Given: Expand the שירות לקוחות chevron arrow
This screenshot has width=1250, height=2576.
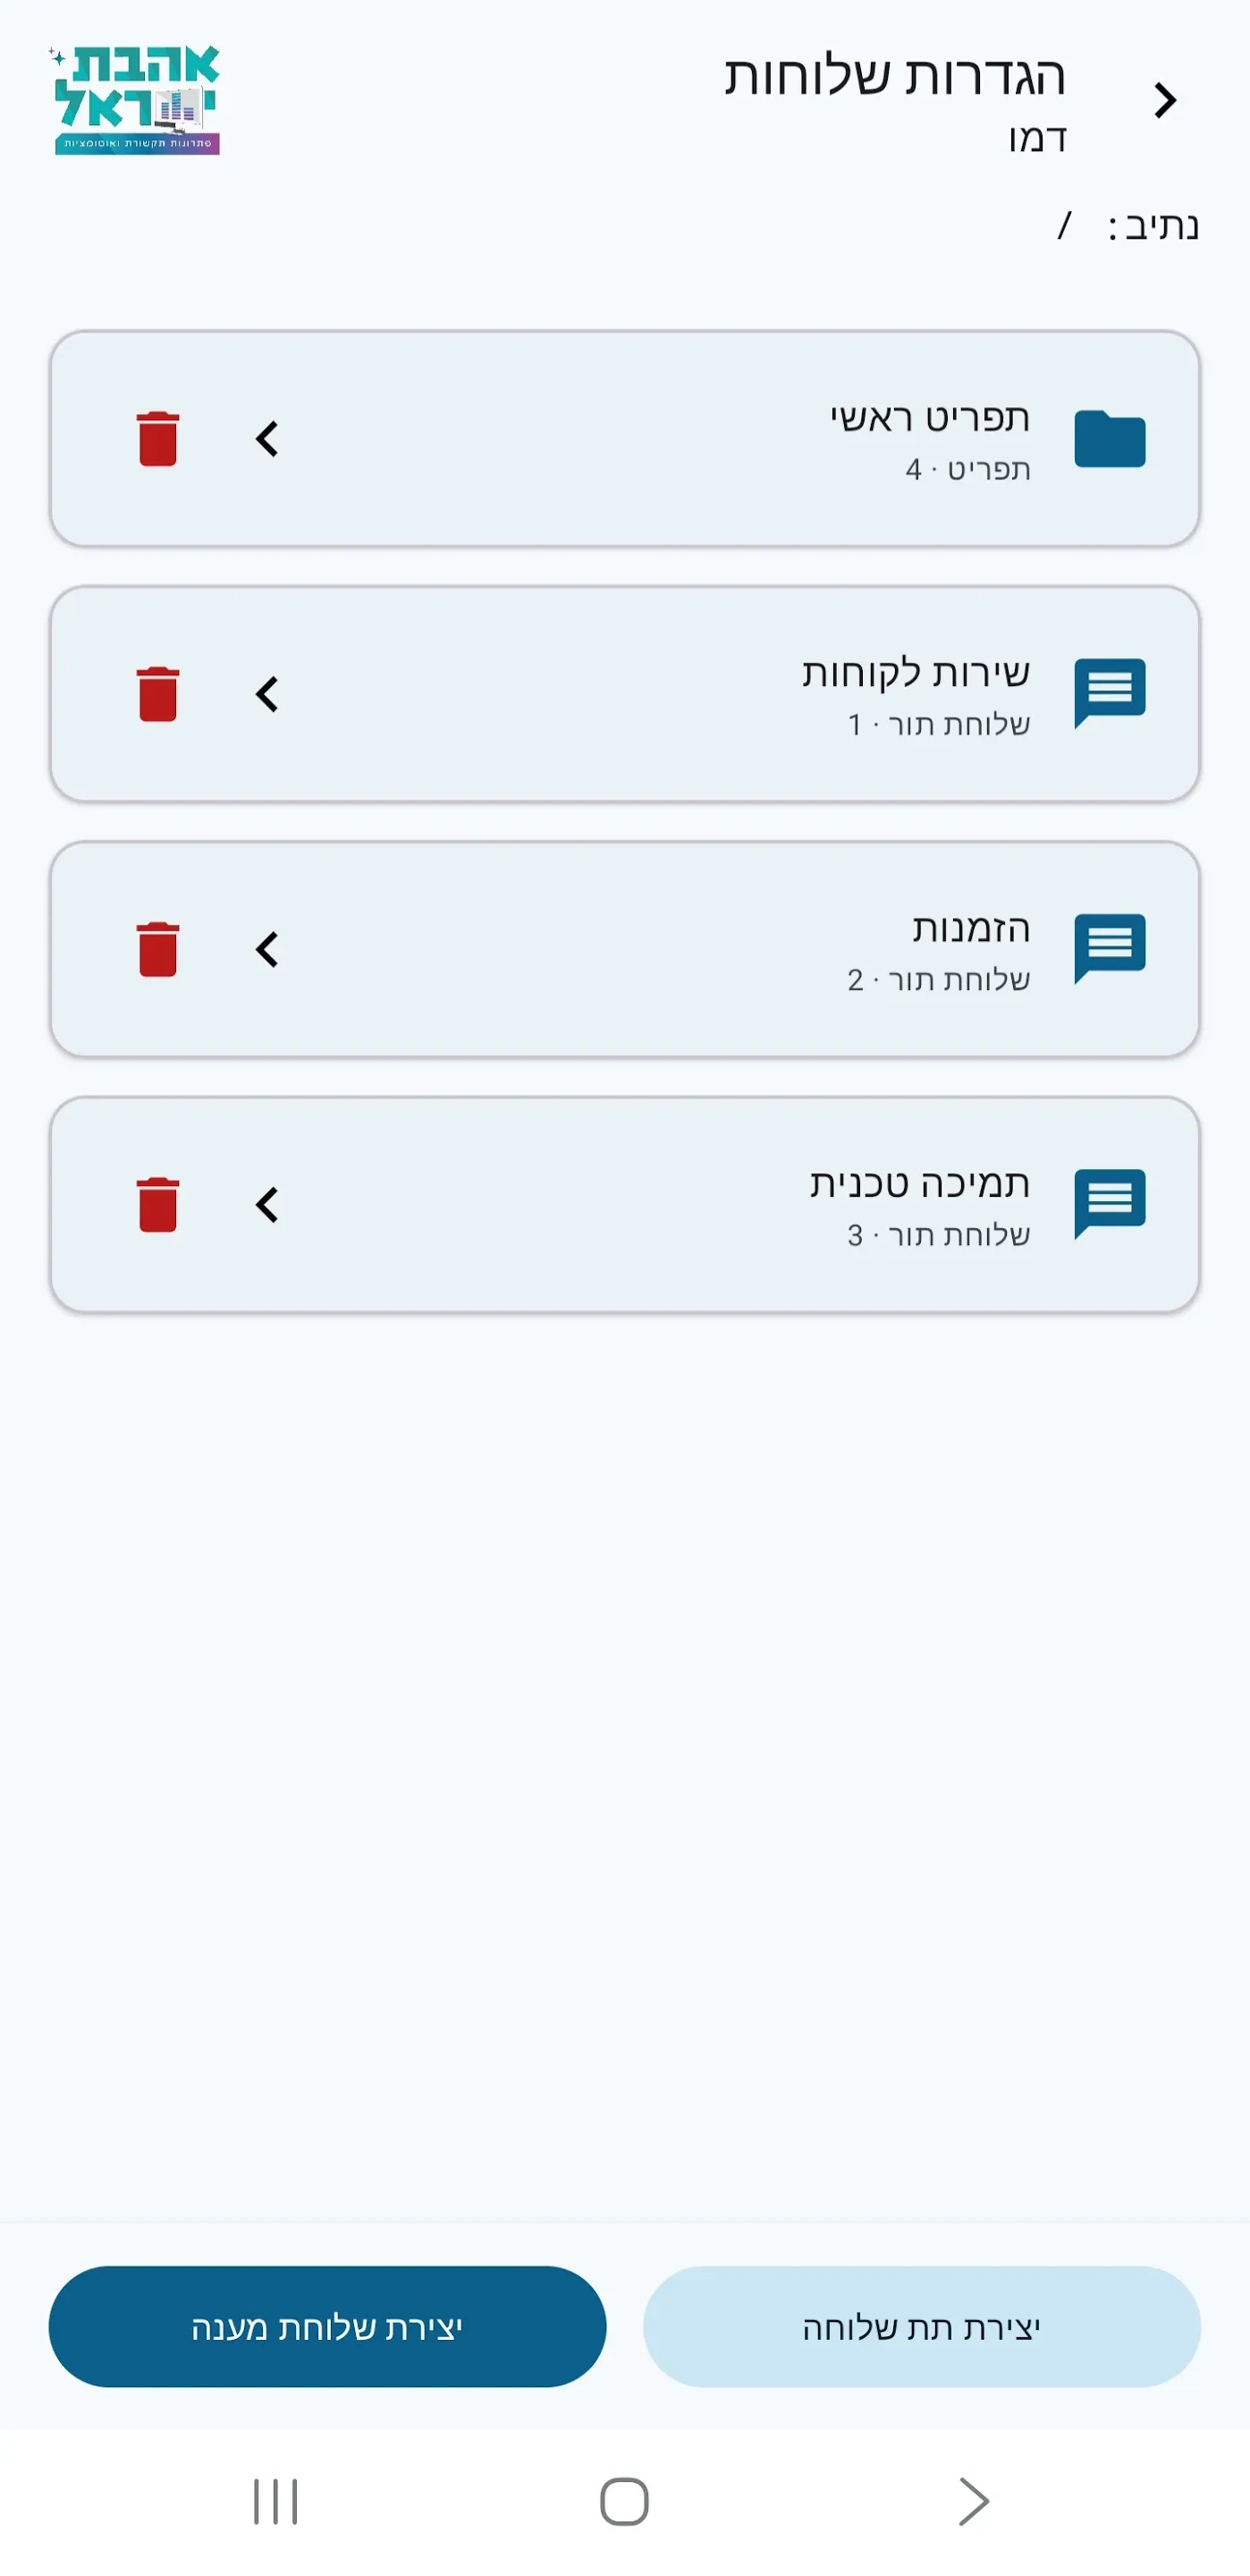Looking at the screenshot, I should coord(267,694).
